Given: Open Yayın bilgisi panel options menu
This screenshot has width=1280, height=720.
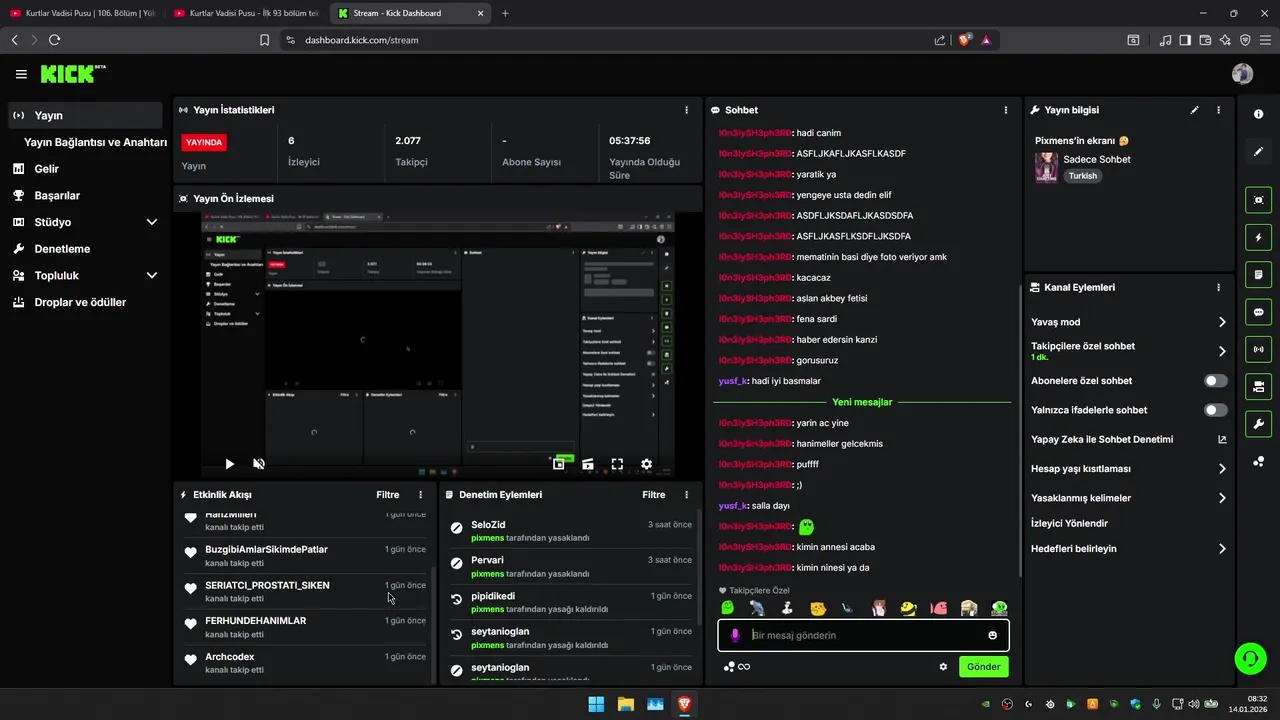Looking at the screenshot, I should [x=1218, y=110].
